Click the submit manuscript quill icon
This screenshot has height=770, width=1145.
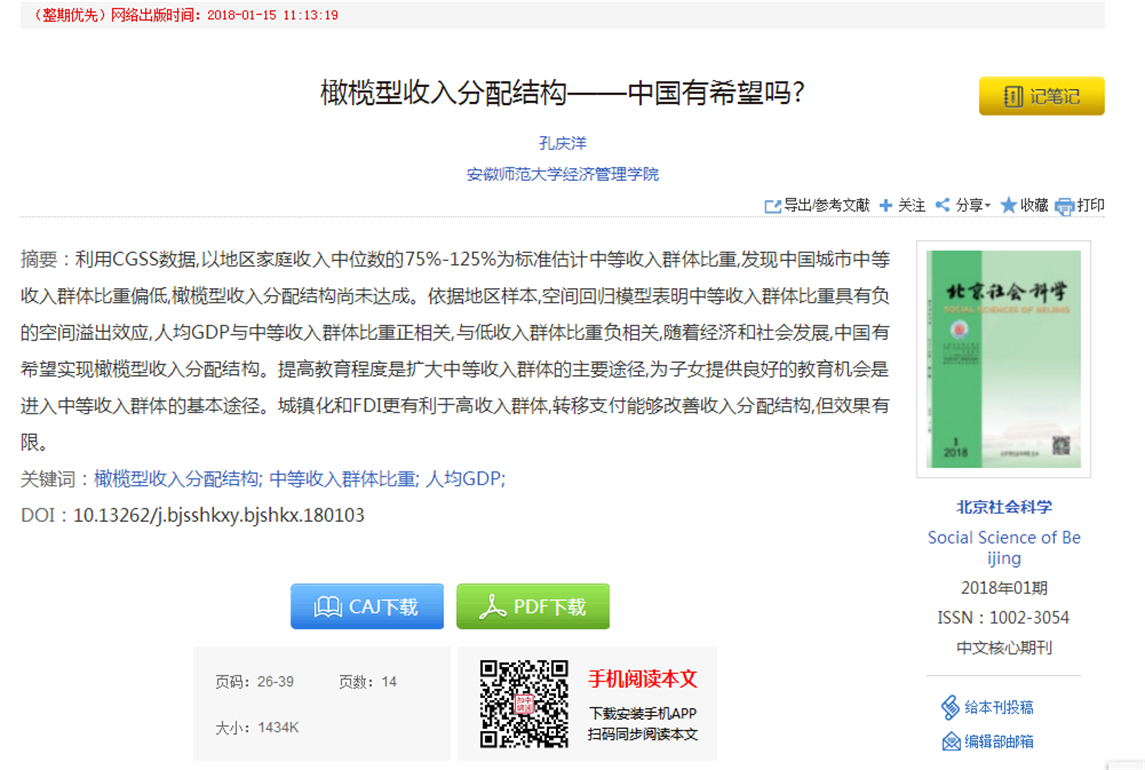pyautogui.click(x=950, y=708)
